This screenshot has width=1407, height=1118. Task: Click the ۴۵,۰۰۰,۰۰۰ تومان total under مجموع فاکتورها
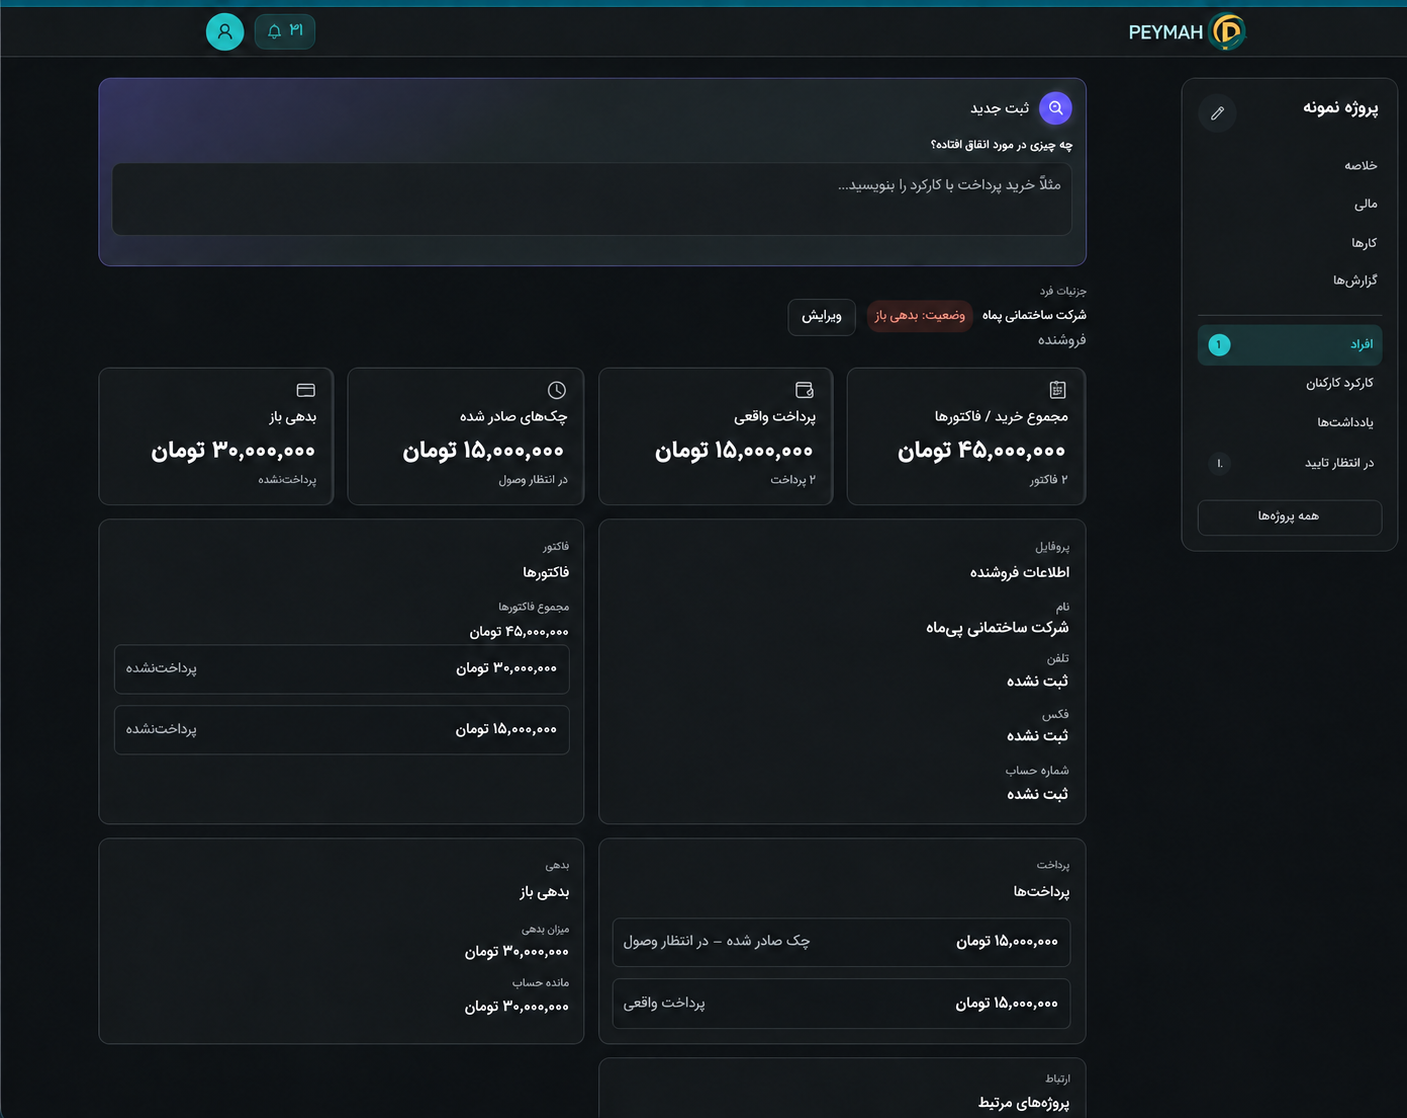coord(519,632)
